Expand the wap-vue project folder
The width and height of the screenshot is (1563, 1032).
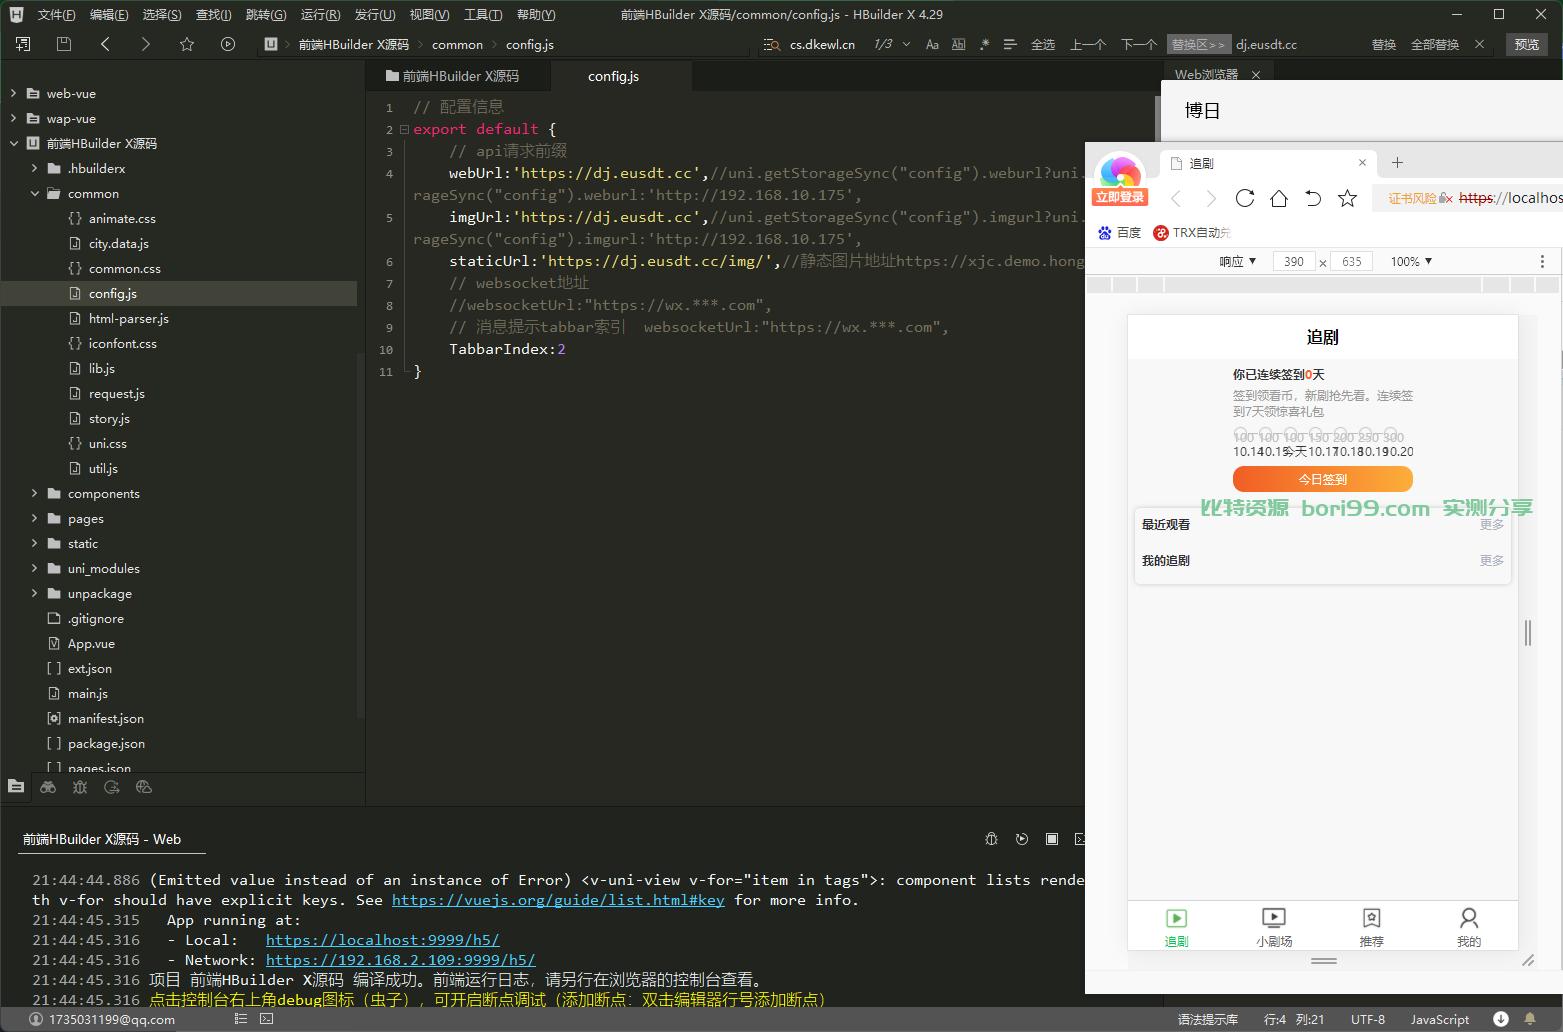pyautogui.click(x=13, y=118)
